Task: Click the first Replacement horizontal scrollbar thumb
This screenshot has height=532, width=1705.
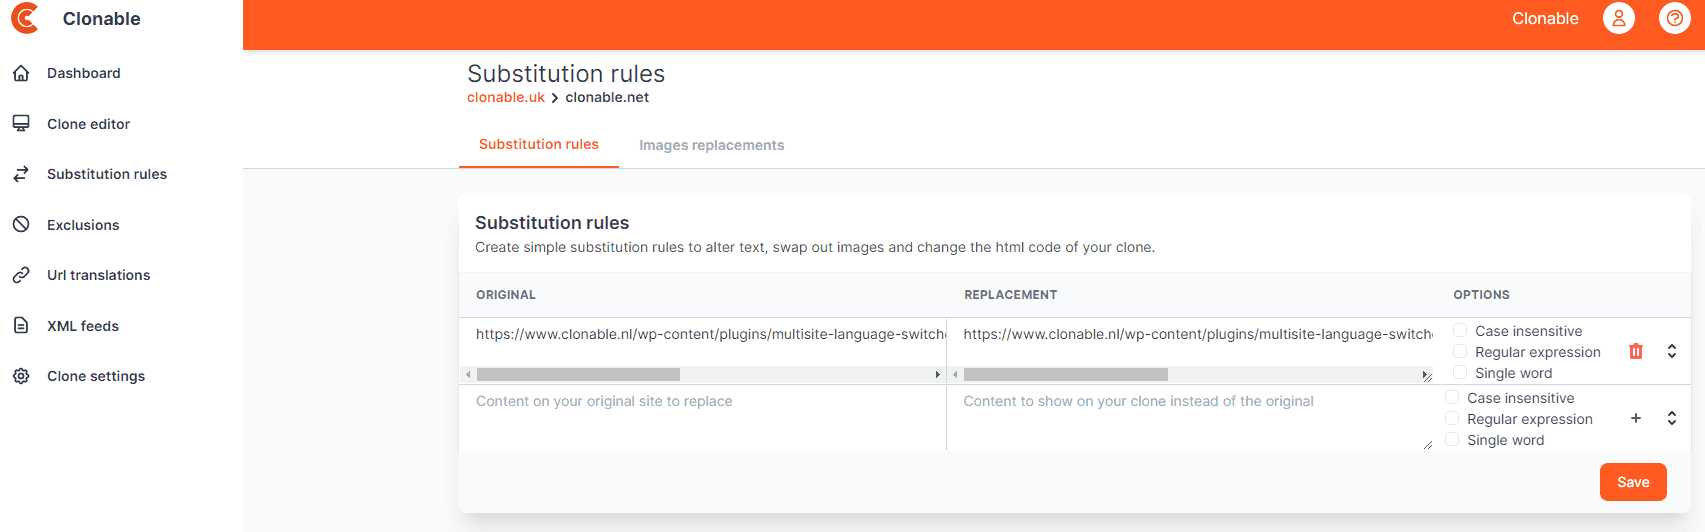Action: click(1065, 375)
